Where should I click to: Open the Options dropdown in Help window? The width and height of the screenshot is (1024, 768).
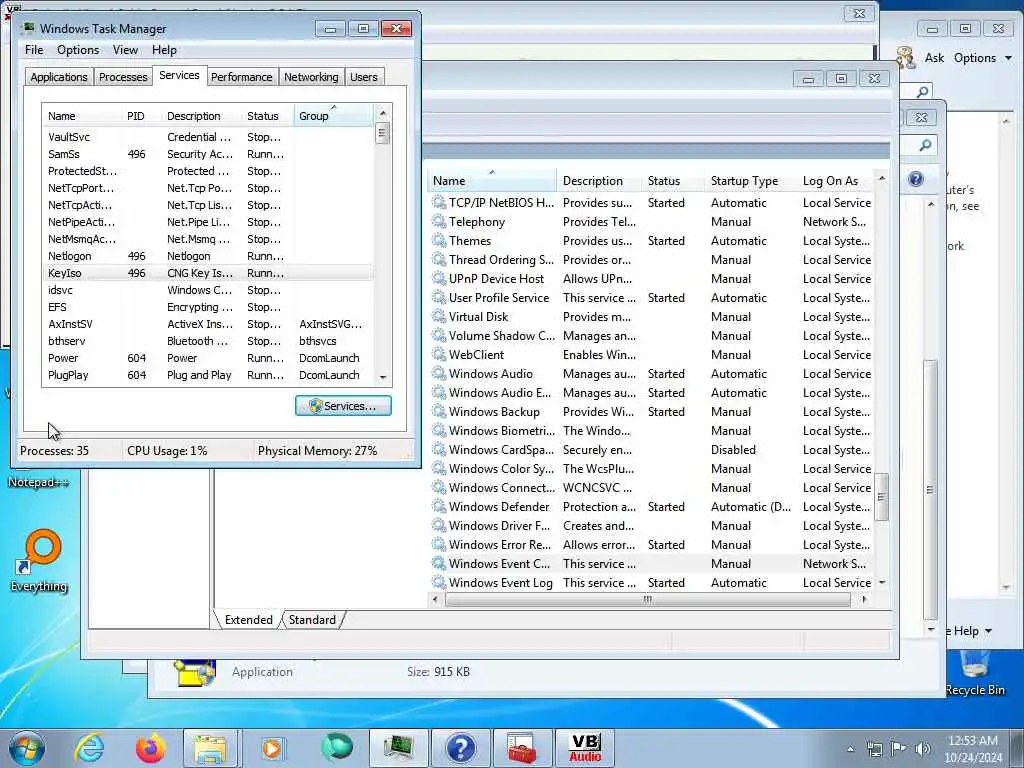coord(983,58)
